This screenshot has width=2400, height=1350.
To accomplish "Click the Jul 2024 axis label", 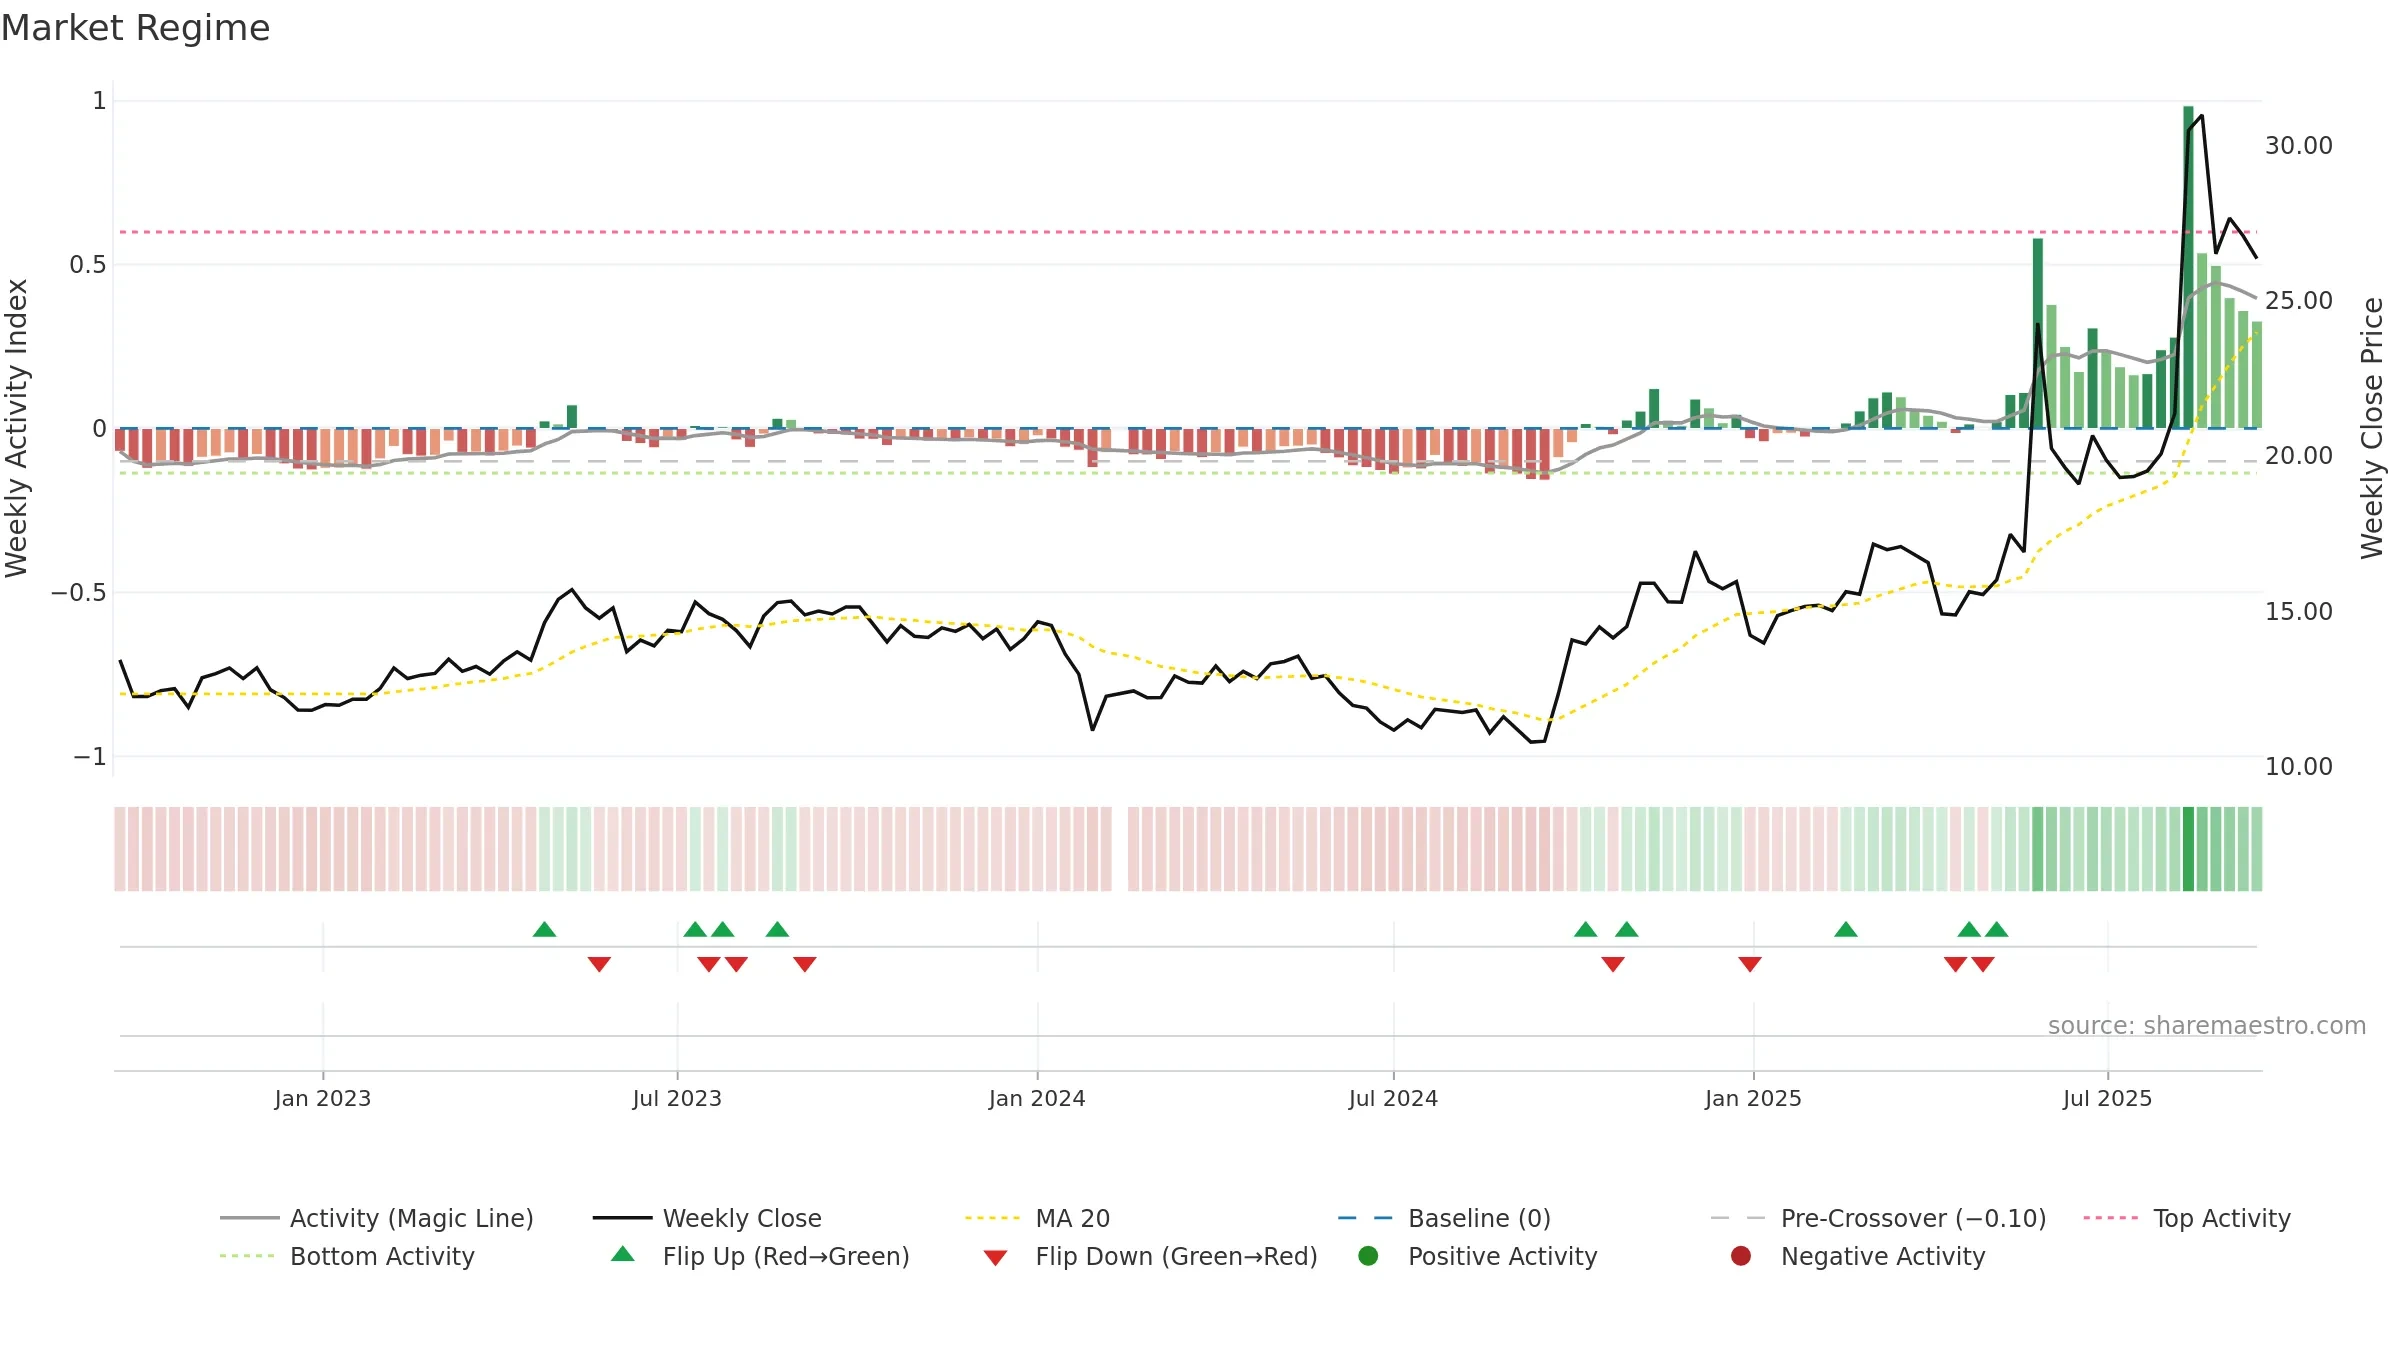I will [x=1393, y=1098].
